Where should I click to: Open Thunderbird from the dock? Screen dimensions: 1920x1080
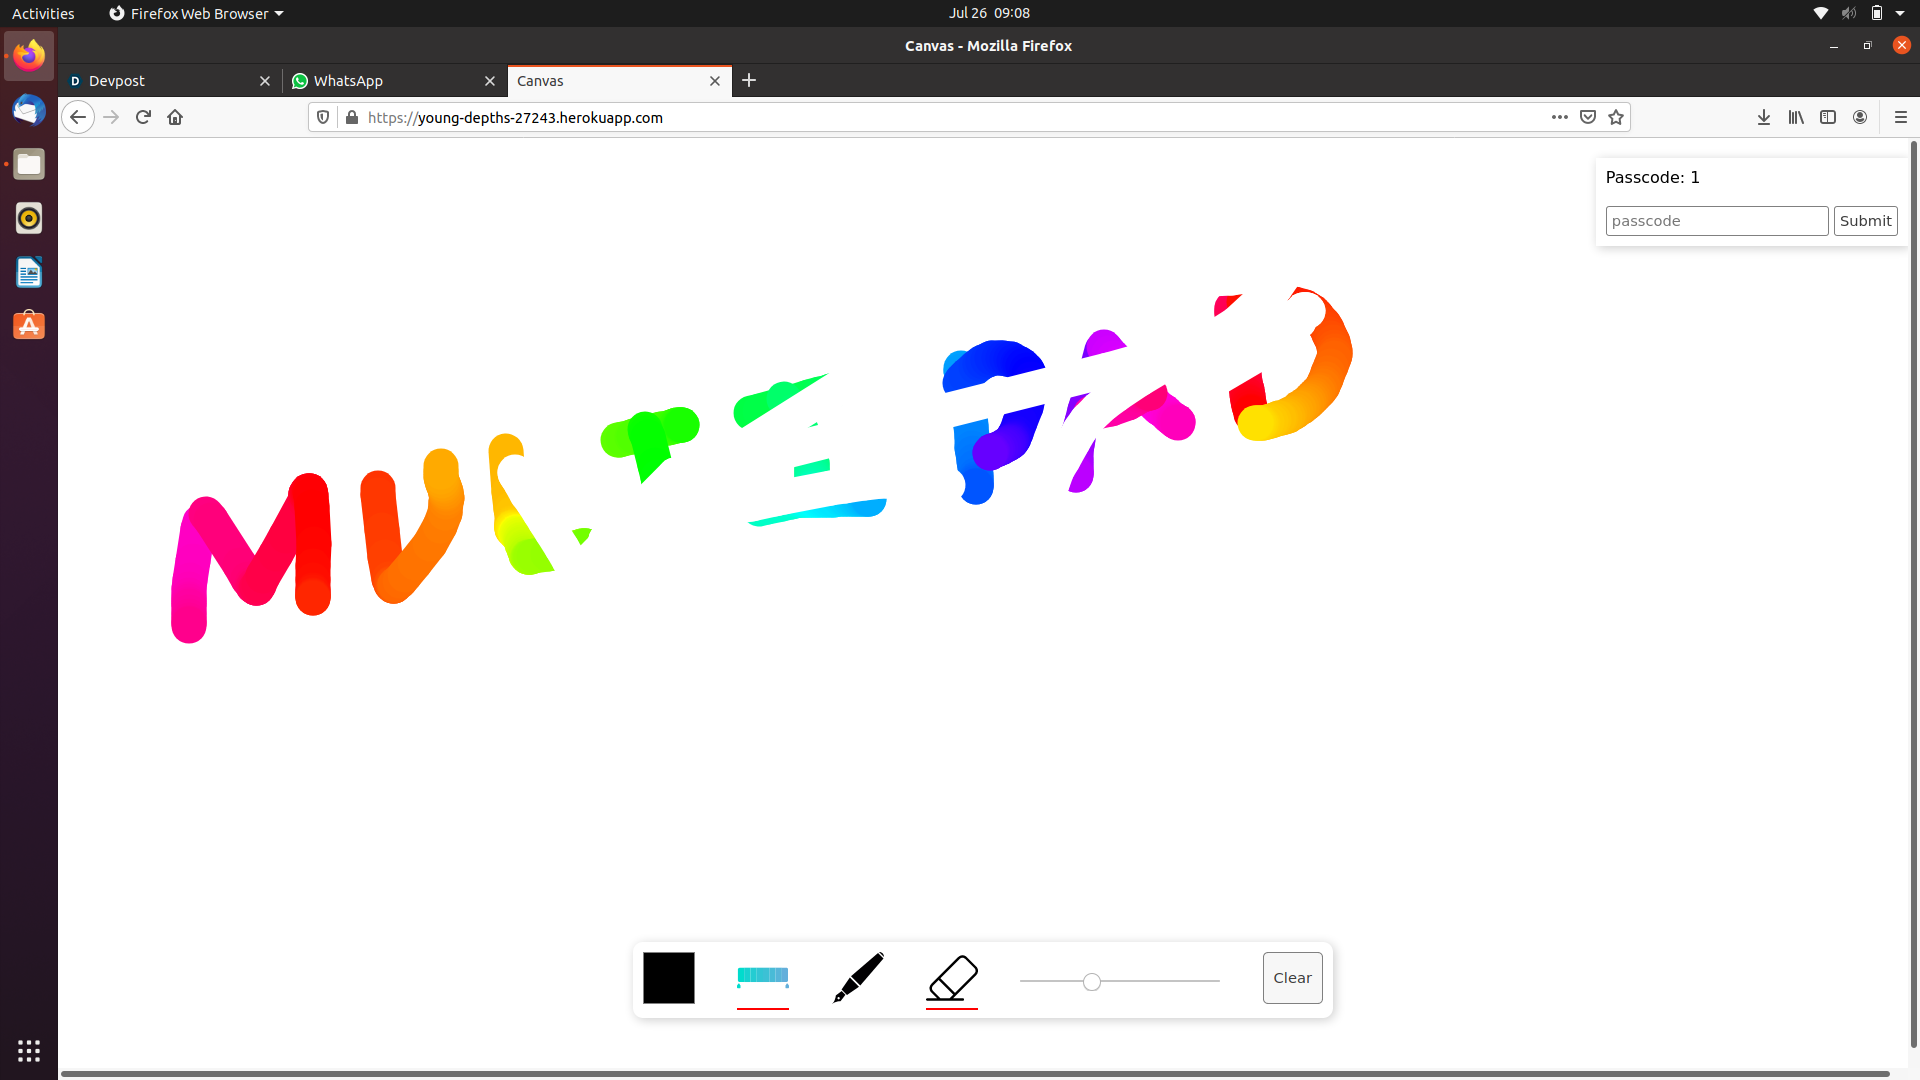[29, 110]
